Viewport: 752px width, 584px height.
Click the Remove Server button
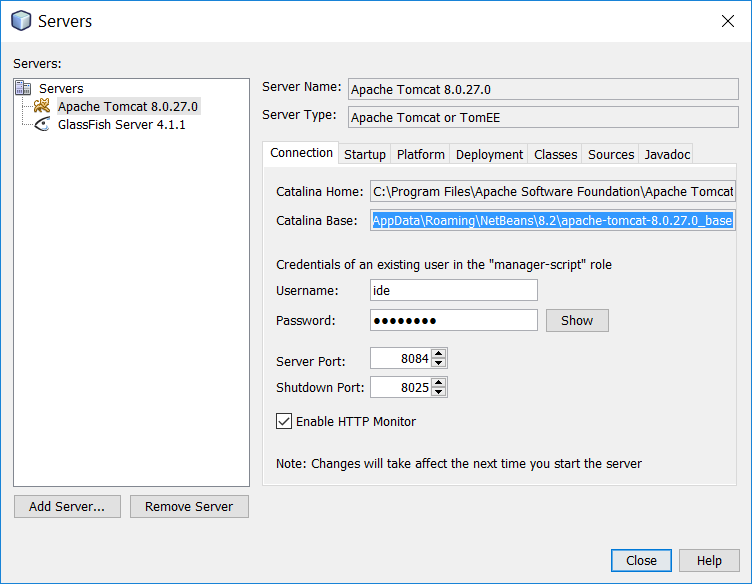pos(189,506)
